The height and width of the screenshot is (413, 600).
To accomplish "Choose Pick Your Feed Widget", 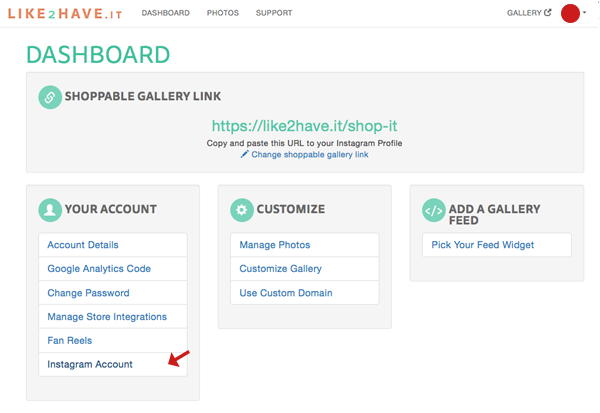I will 482,245.
